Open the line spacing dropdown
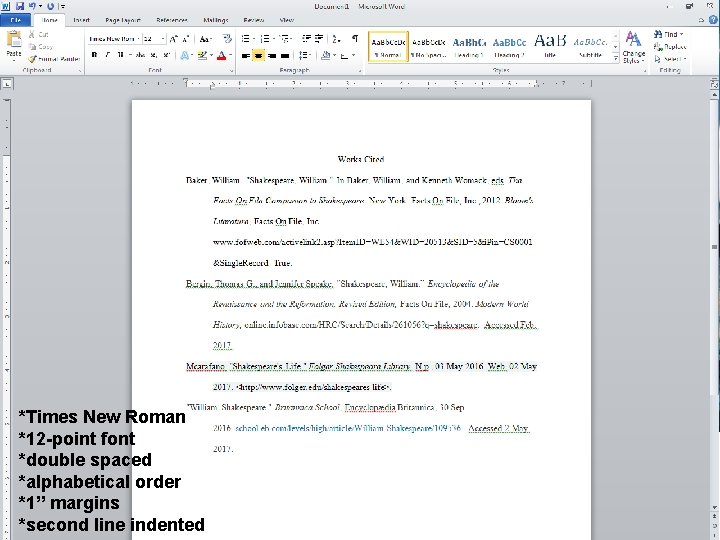The image size is (720, 540). click(304, 56)
